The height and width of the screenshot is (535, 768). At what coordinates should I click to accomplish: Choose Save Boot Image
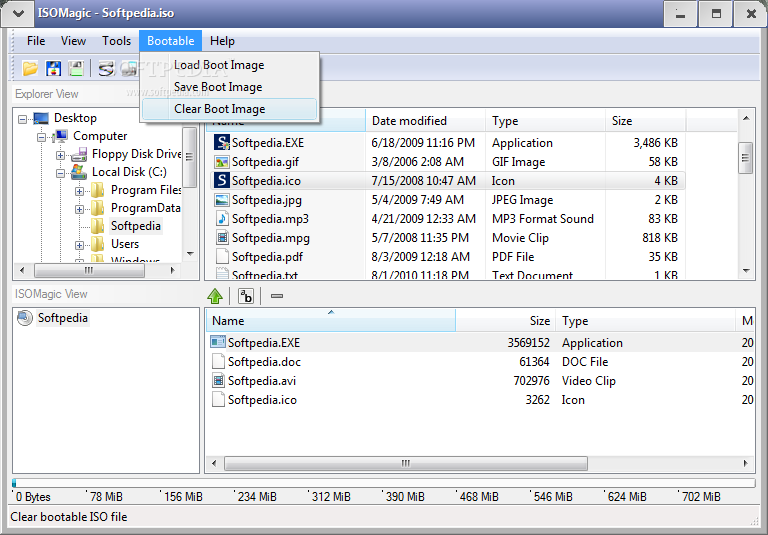pos(230,87)
